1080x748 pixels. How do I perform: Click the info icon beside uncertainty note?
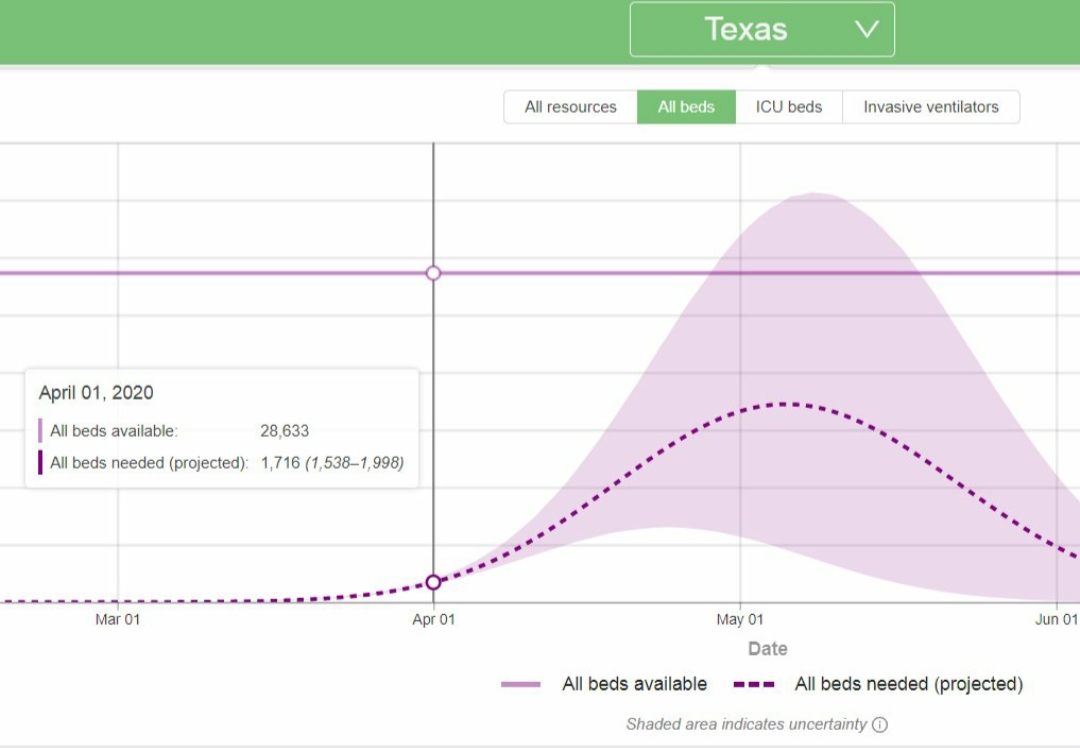[x=879, y=725]
